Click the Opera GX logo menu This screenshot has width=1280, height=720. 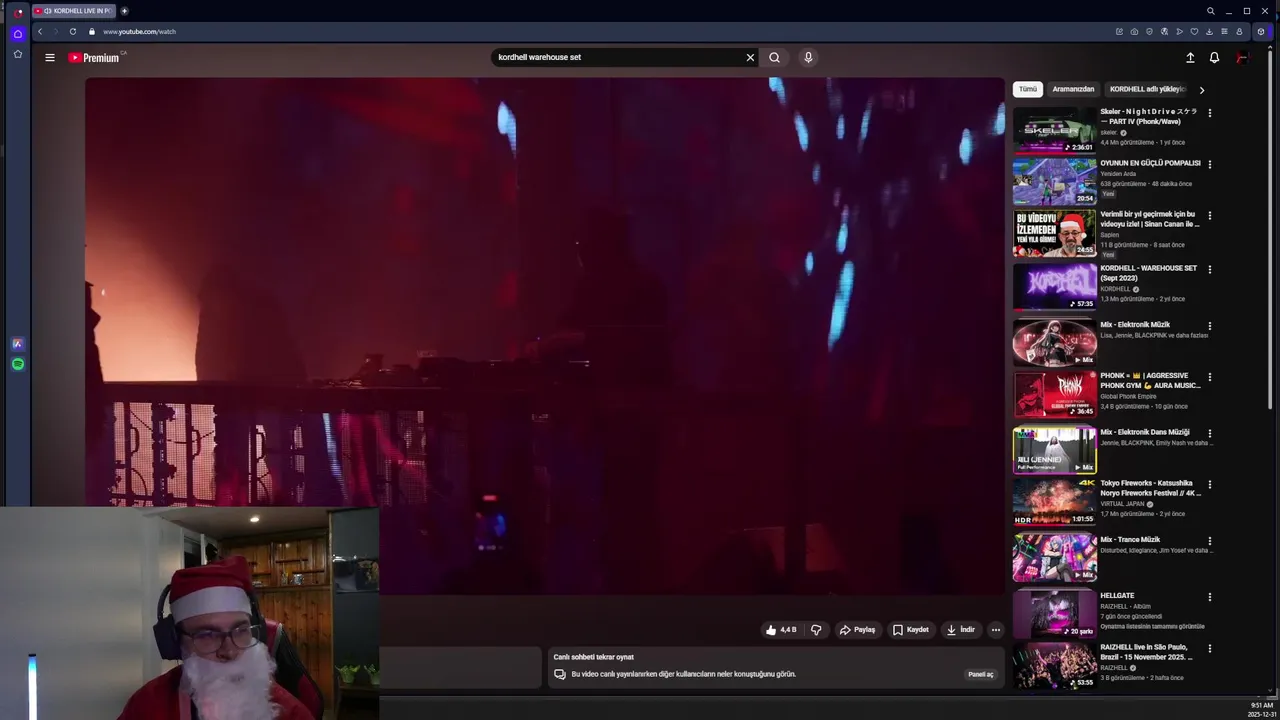pyautogui.click(x=17, y=12)
